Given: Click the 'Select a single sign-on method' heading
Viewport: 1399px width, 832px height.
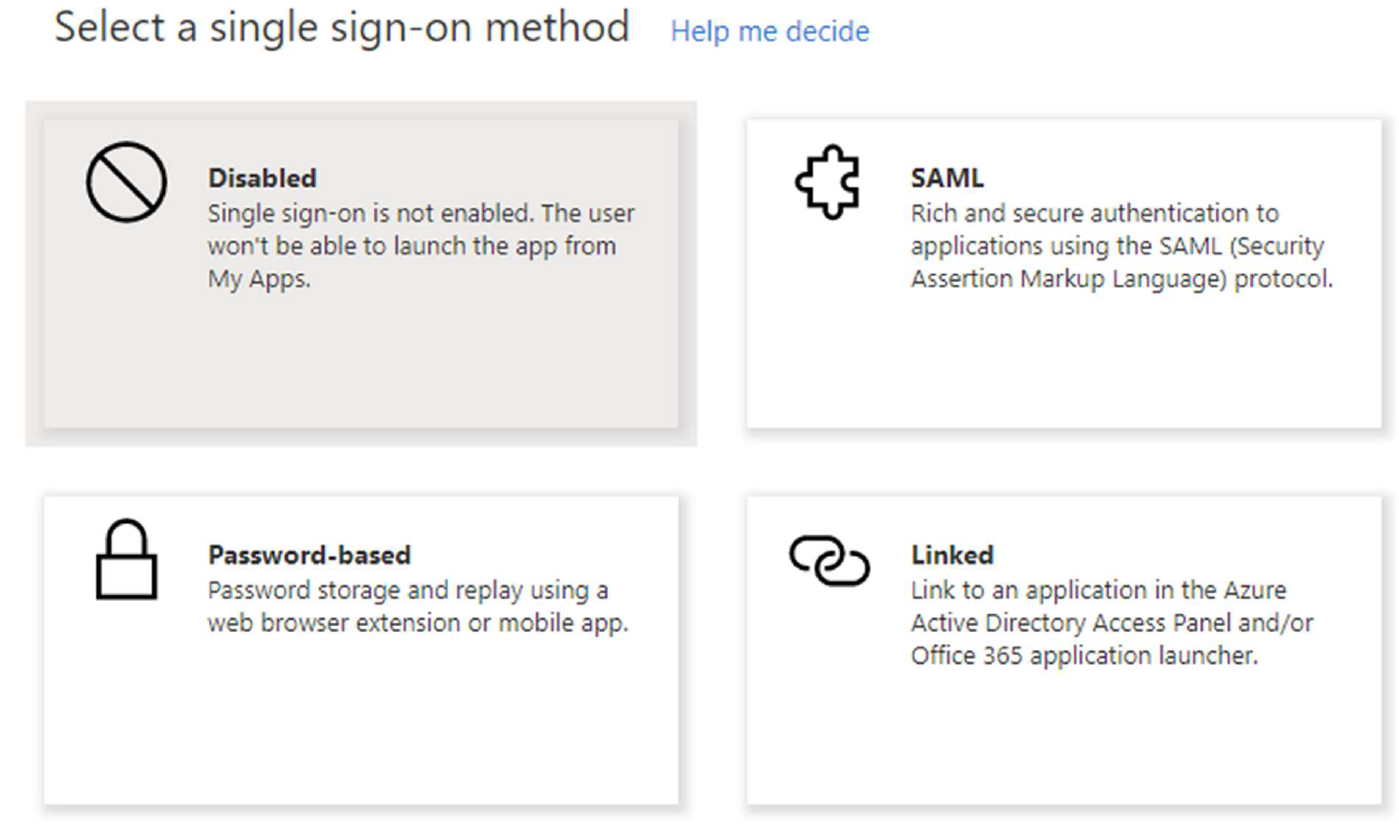Looking at the screenshot, I should [x=341, y=27].
